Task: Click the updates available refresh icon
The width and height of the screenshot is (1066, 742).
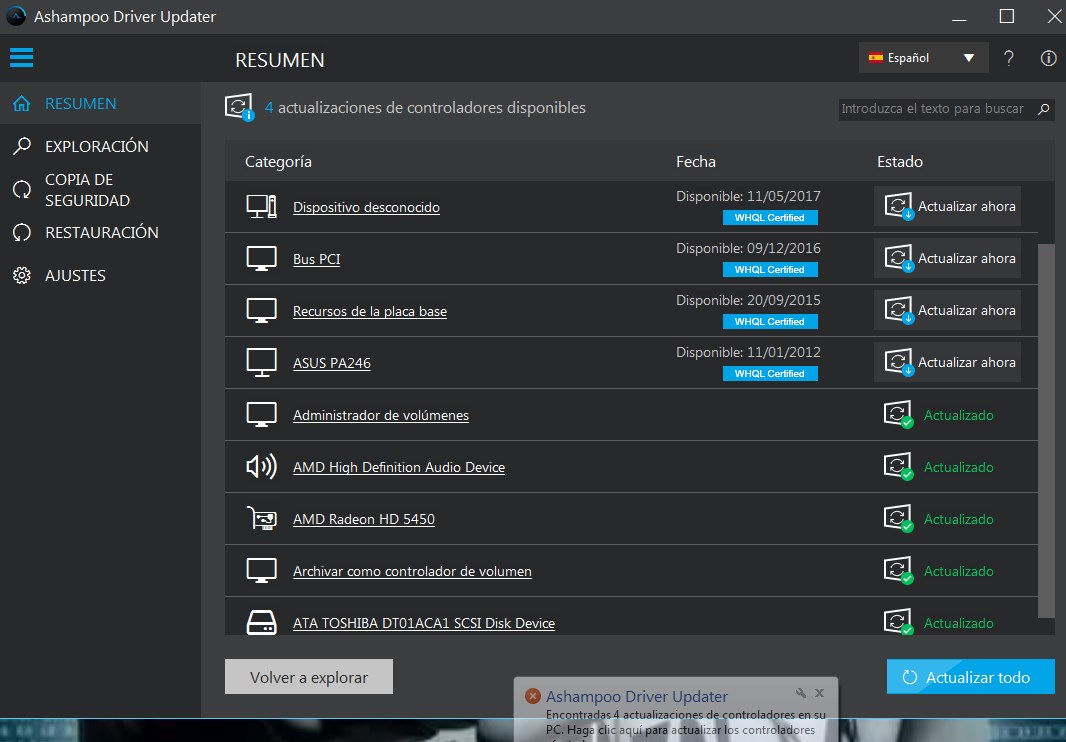Action: point(239,107)
